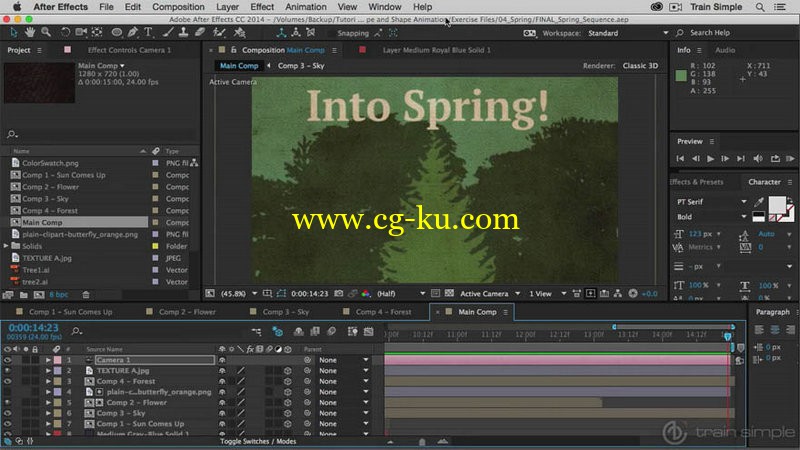
Task: Click the current timecode 0:00:14:23 in timeline
Action: pyautogui.click(x=34, y=328)
